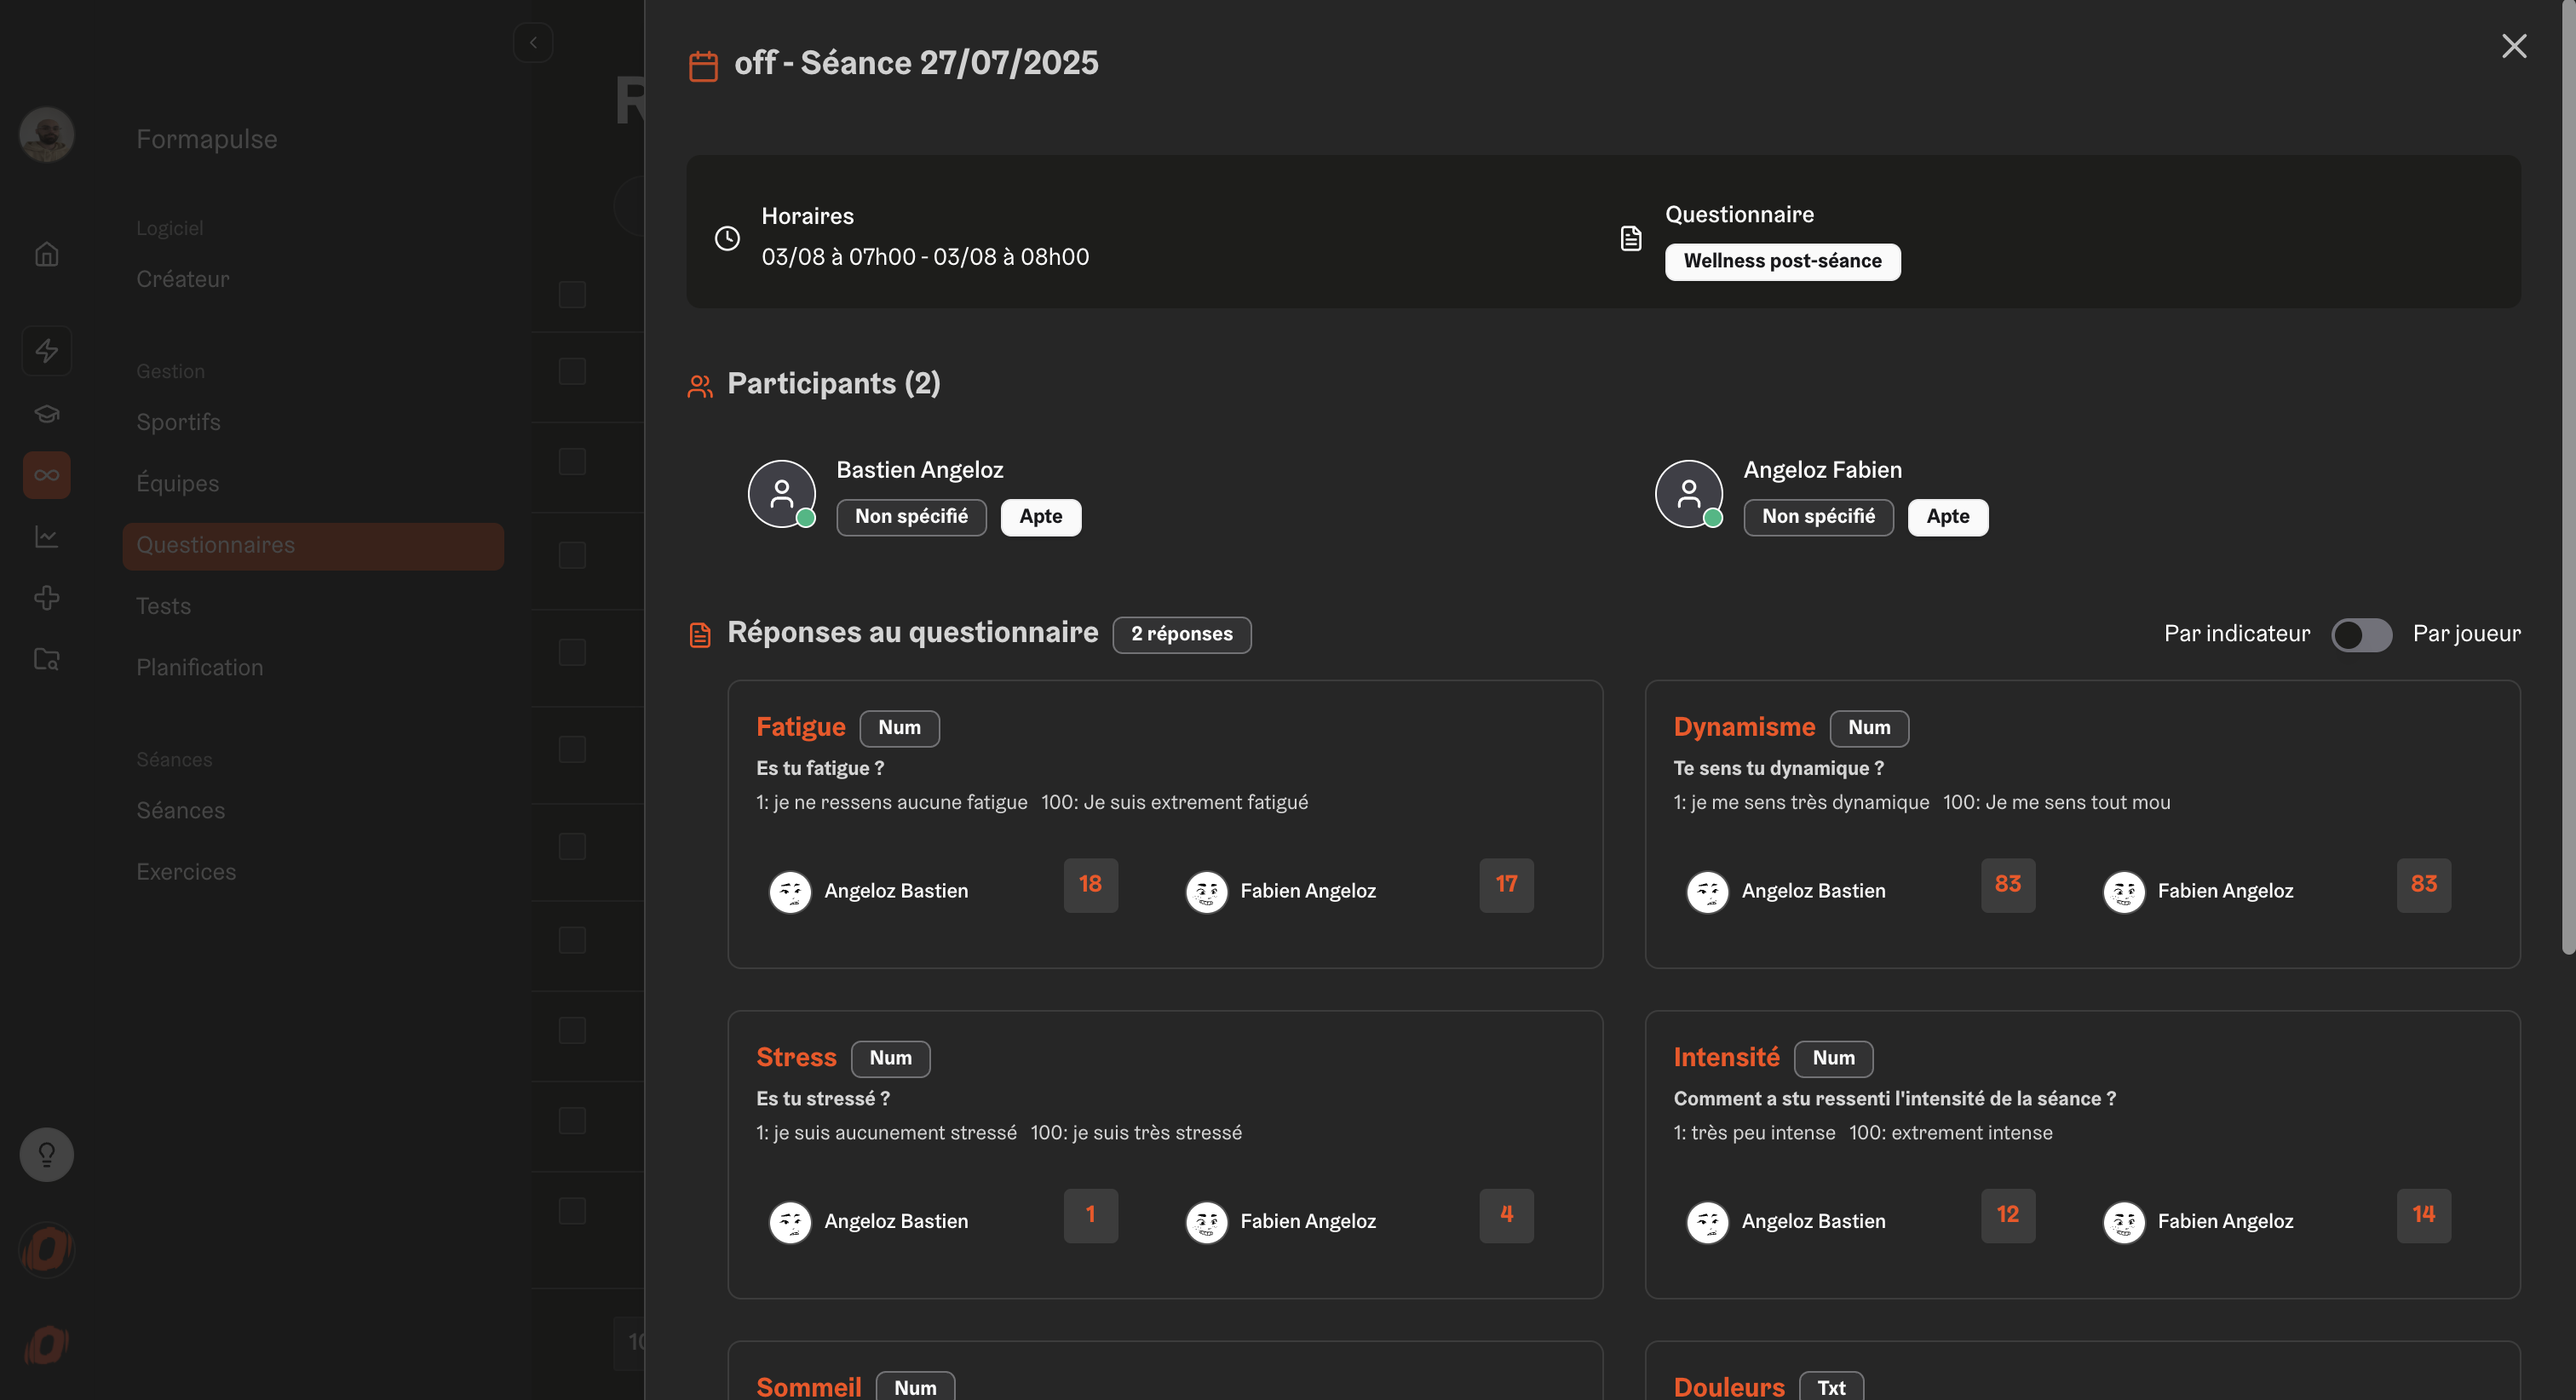This screenshot has height=1400, width=2576.
Task: Check the second row checkbox in list
Action: coord(572,371)
